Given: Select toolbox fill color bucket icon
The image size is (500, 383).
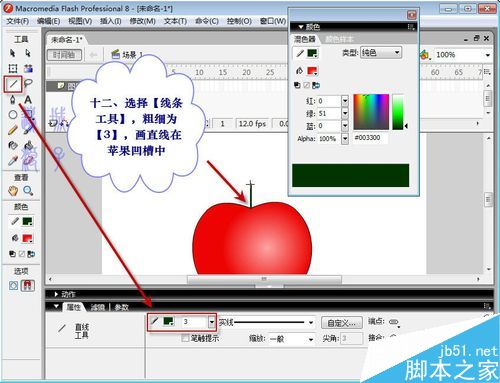Looking at the screenshot, I should tap(15, 238).
